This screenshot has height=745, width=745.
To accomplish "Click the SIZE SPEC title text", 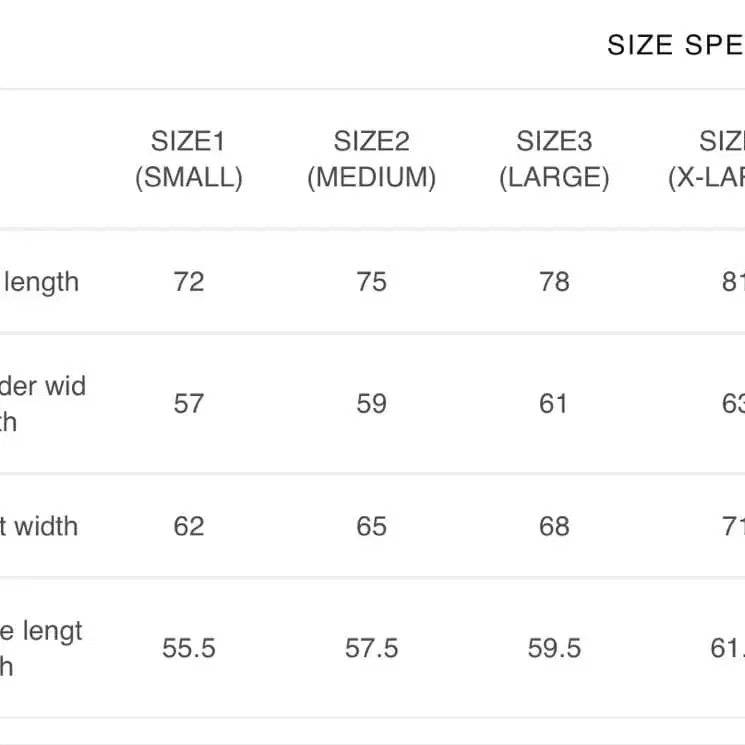I will 676,46.
